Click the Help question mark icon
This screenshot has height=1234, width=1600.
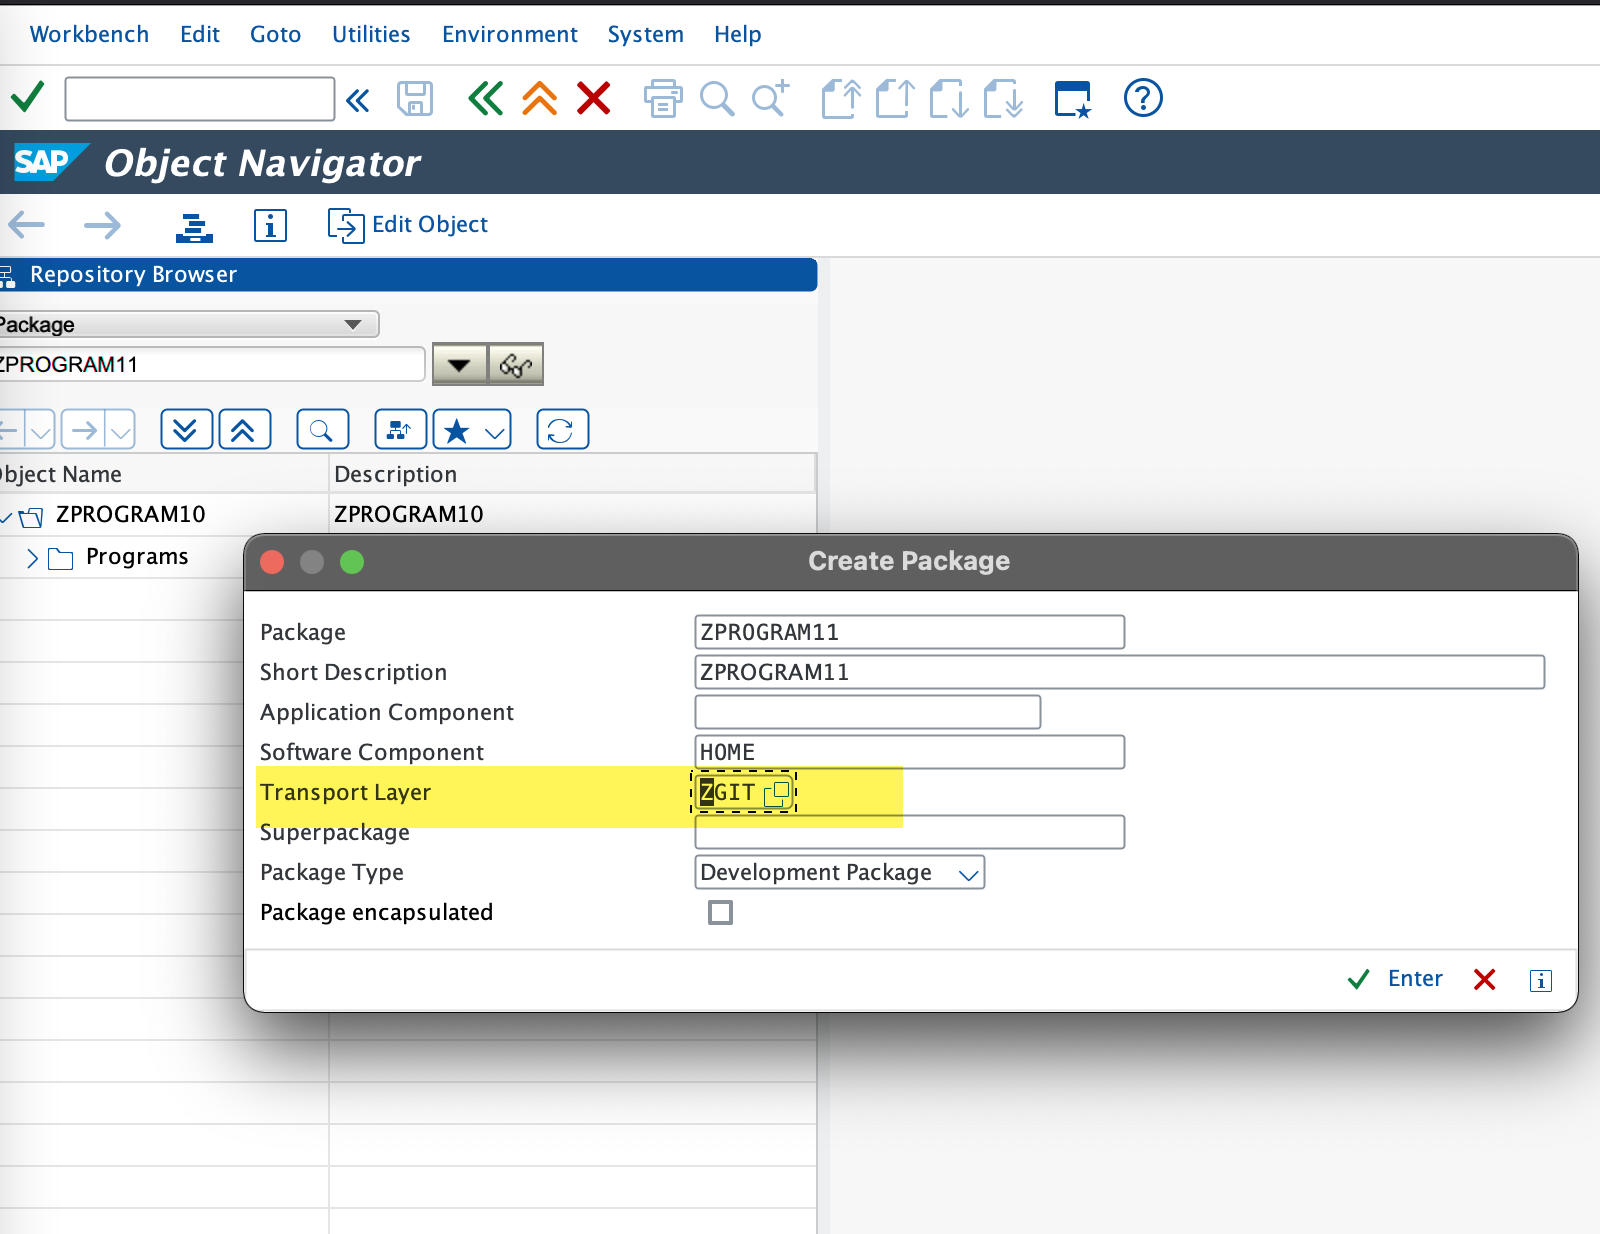pos(1143,98)
